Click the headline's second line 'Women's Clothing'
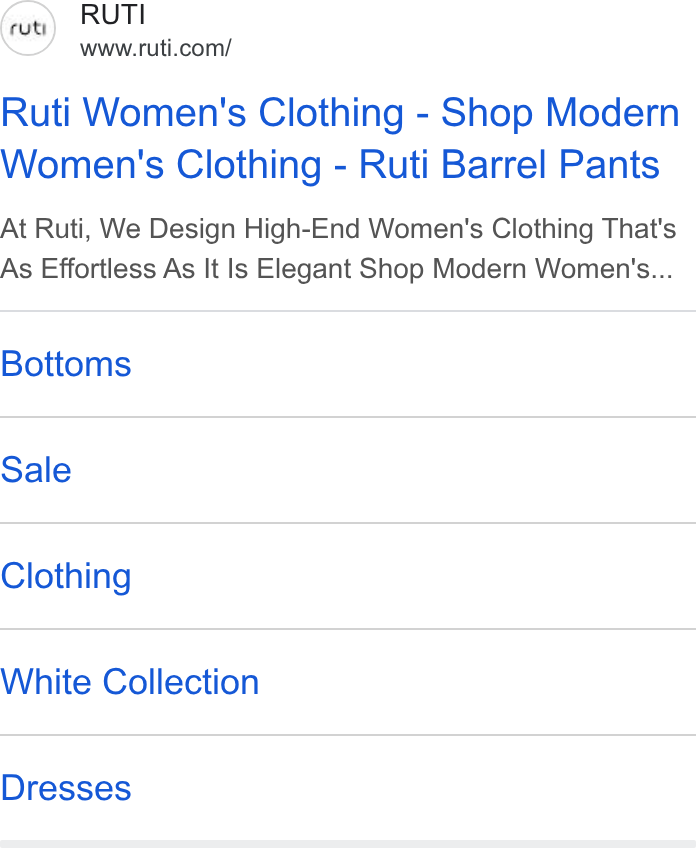 pos(161,164)
